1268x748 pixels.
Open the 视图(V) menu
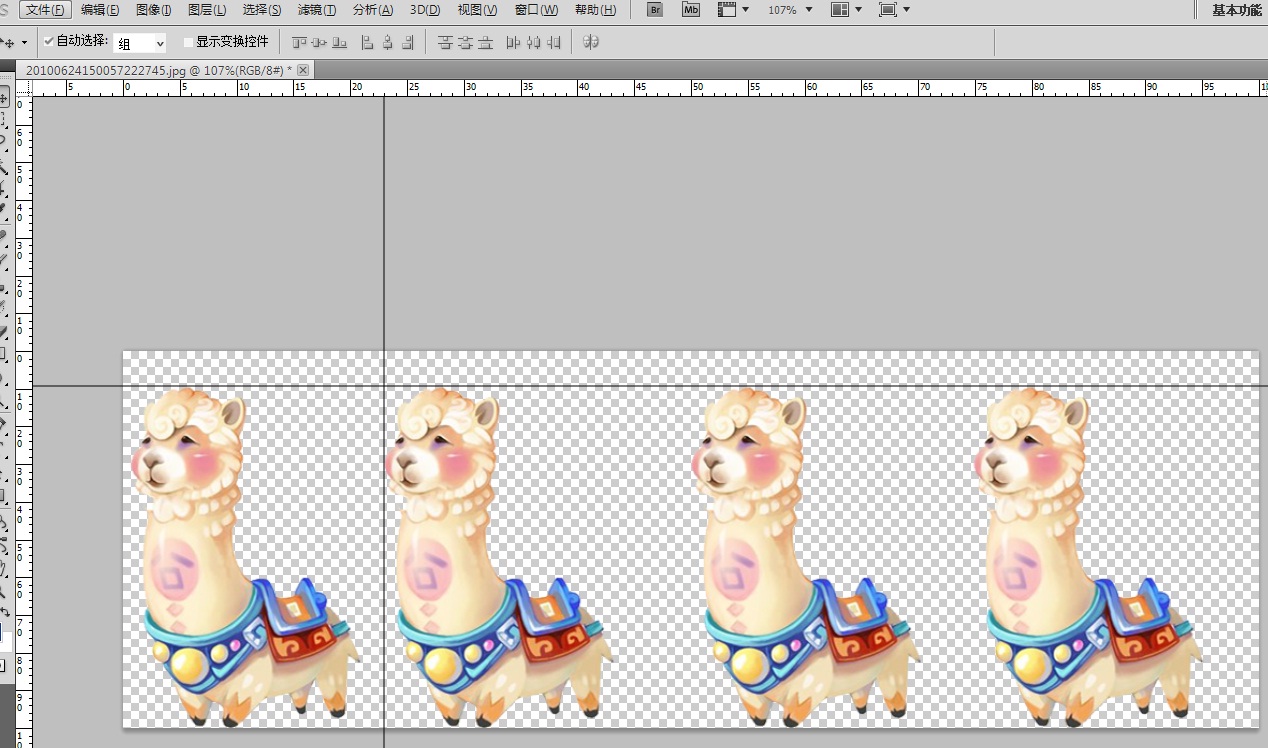pyautogui.click(x=477, y=10)
